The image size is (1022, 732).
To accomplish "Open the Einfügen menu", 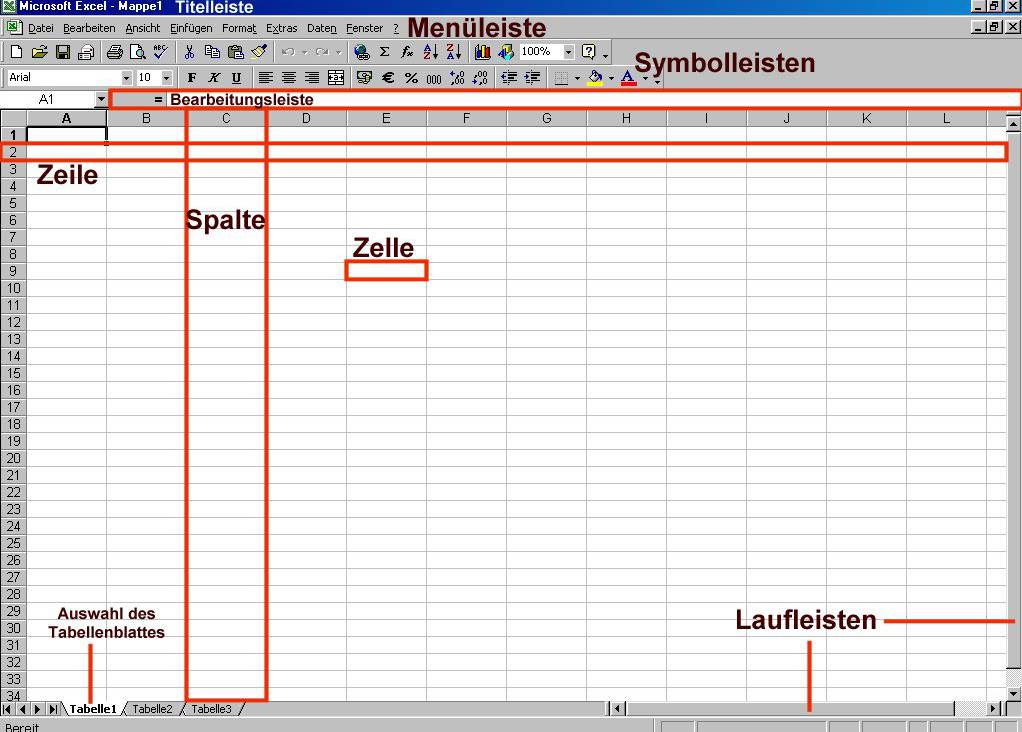I will tap(190, 28).
